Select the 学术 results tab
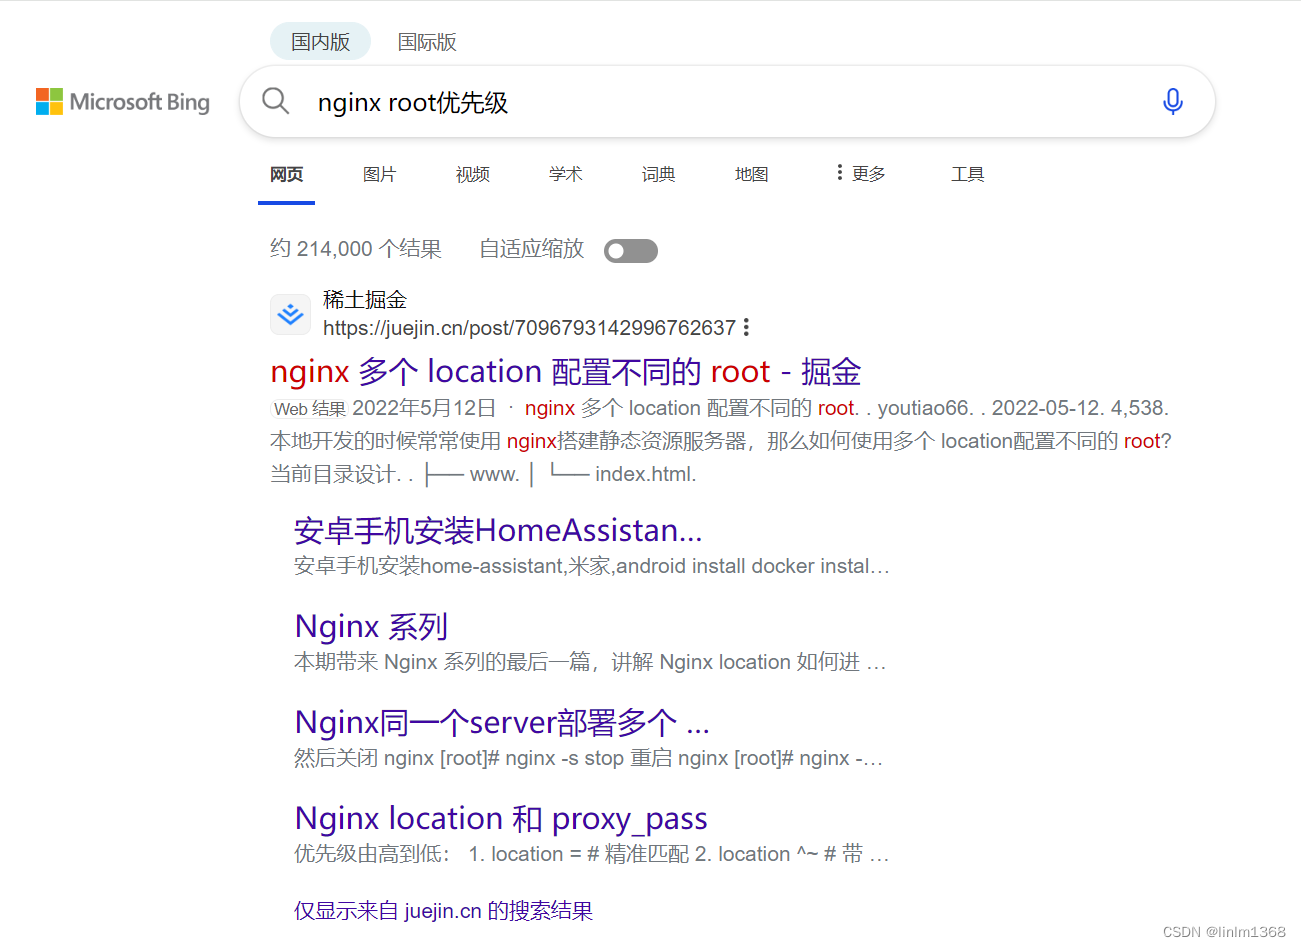 [565, 175]
